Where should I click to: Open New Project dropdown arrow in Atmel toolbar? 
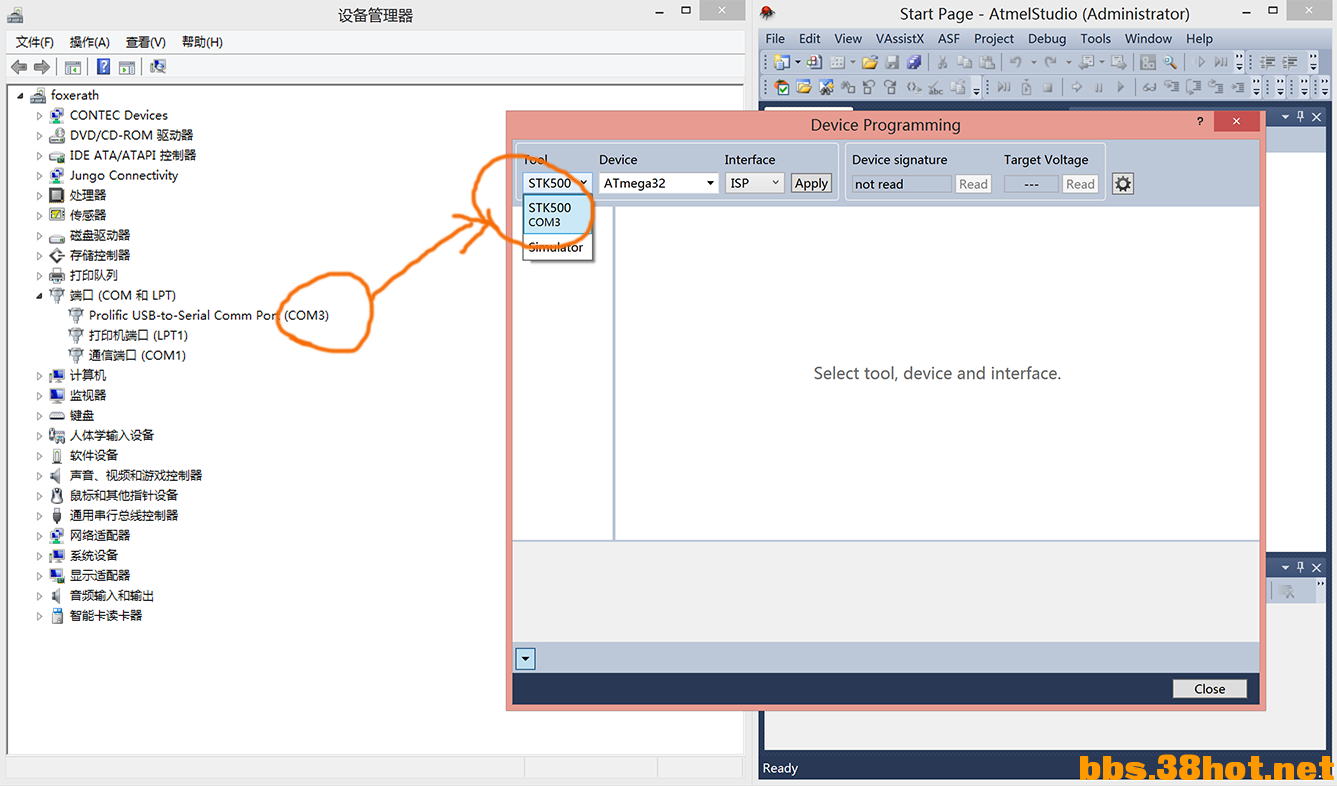click(x=798, y=62)
